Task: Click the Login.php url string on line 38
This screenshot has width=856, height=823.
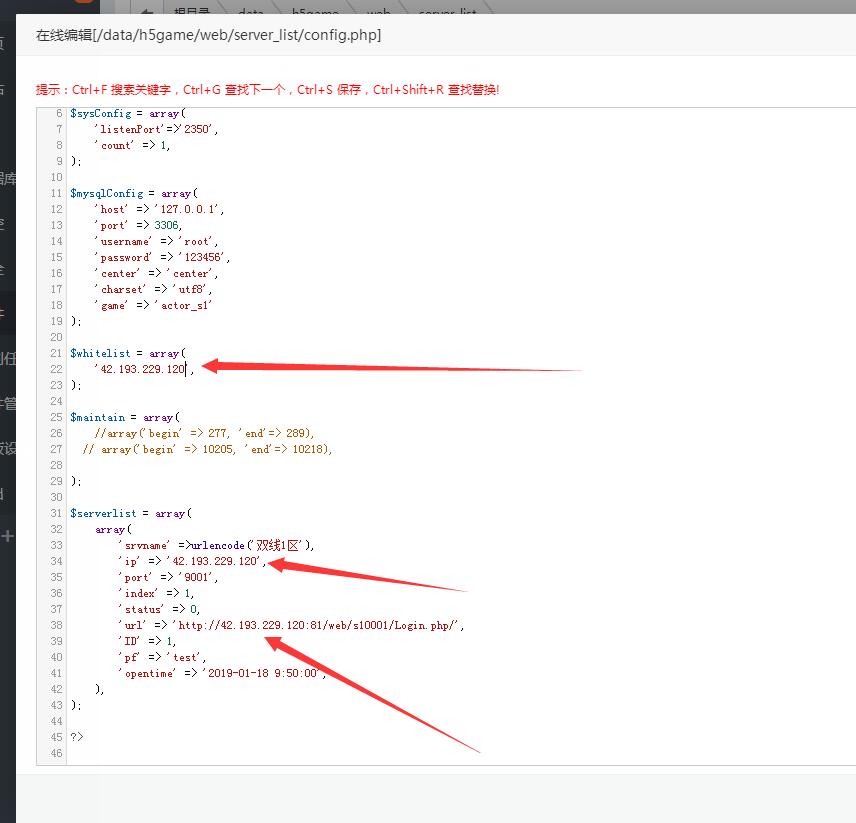Action: tap(318, 625)
